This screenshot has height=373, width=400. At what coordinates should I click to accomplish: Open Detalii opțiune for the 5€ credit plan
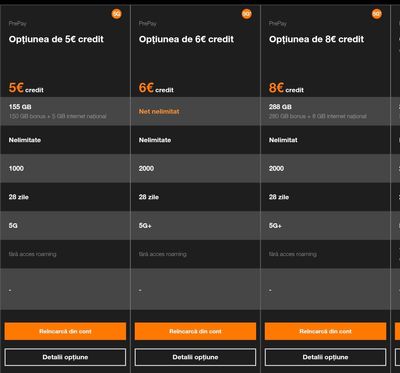click(65, 357)
